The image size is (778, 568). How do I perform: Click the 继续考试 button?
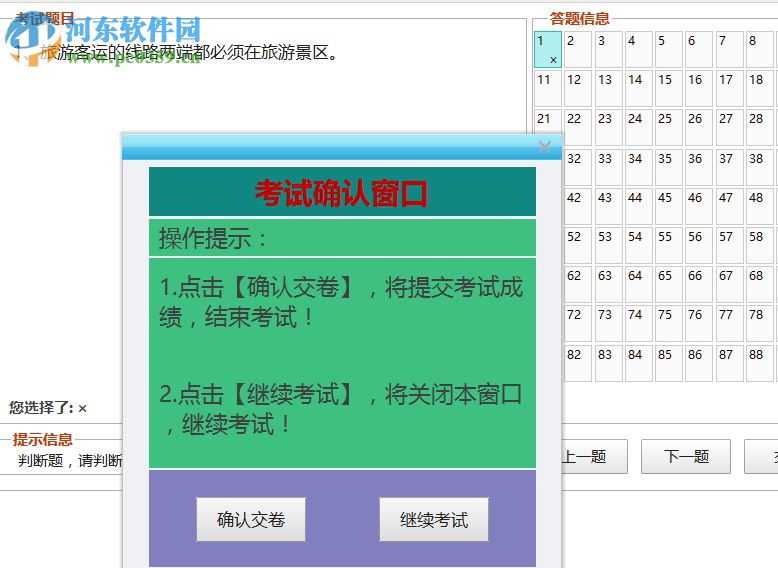(434, 519)
